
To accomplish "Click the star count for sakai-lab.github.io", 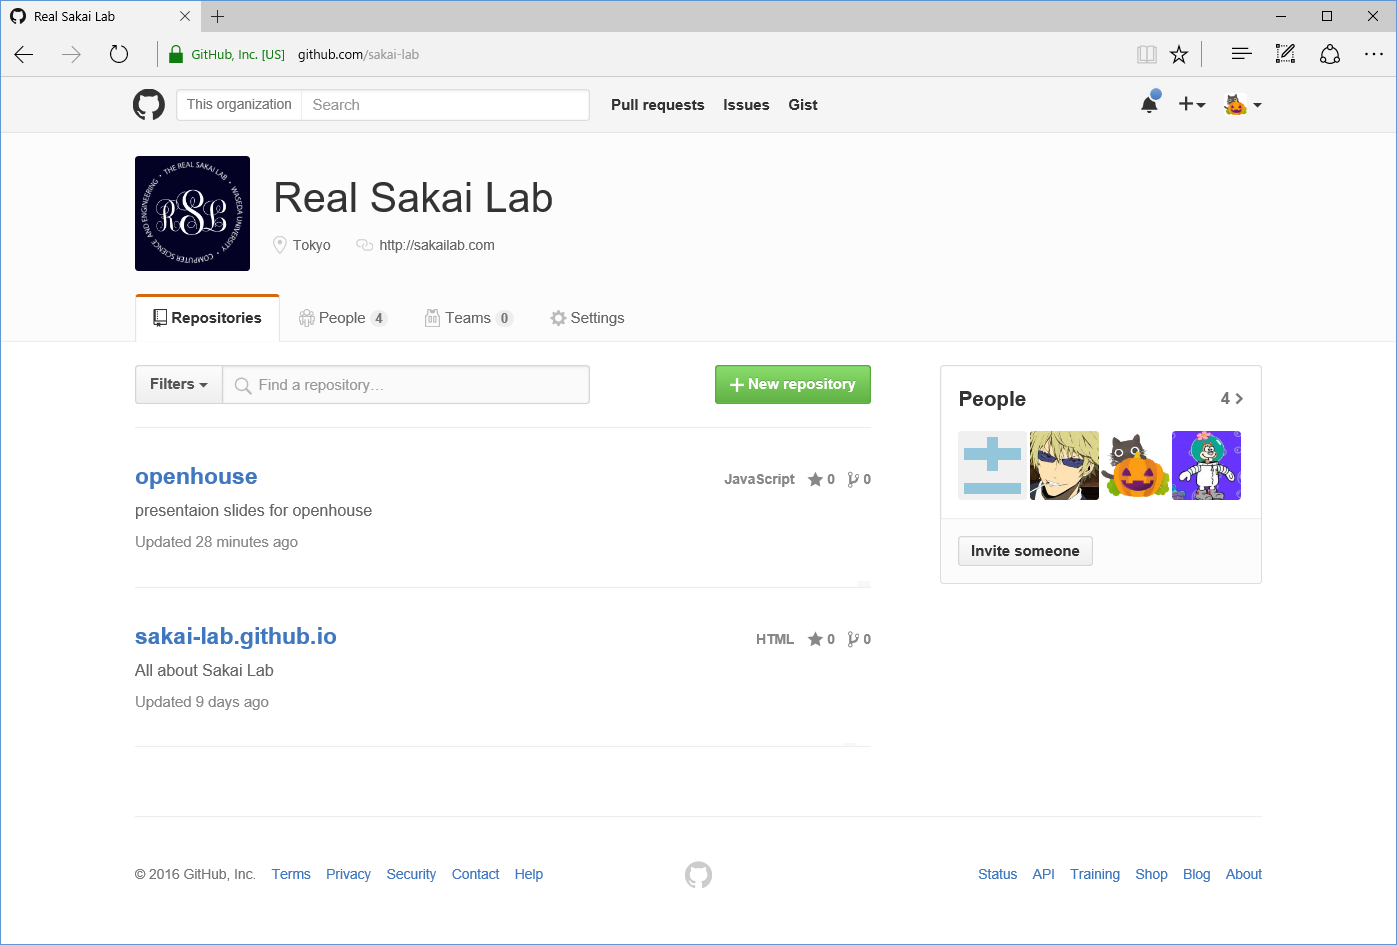I will [x=822, y=639].
